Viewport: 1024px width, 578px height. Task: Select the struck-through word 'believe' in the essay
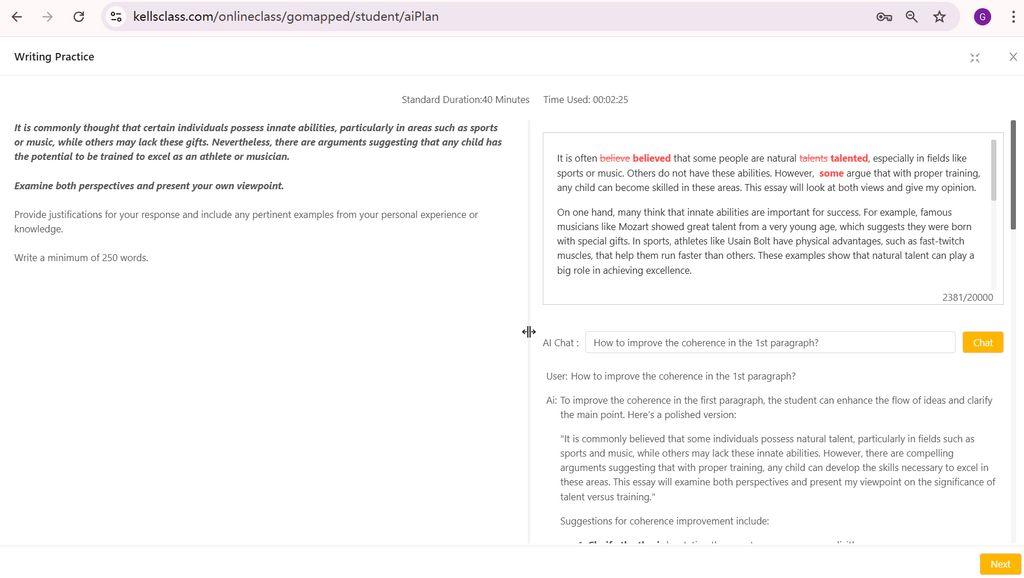[x=616, y=158]
